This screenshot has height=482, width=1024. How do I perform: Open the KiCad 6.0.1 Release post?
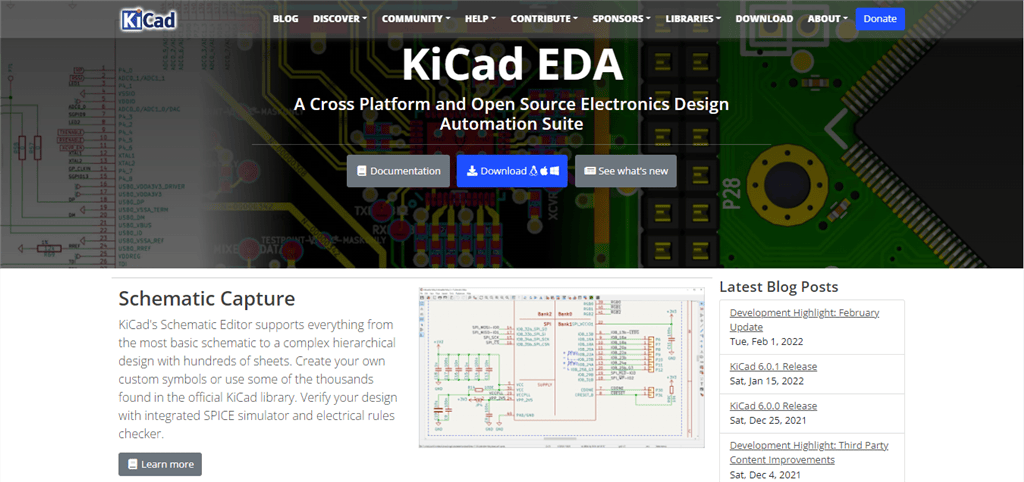click(773, 366)
